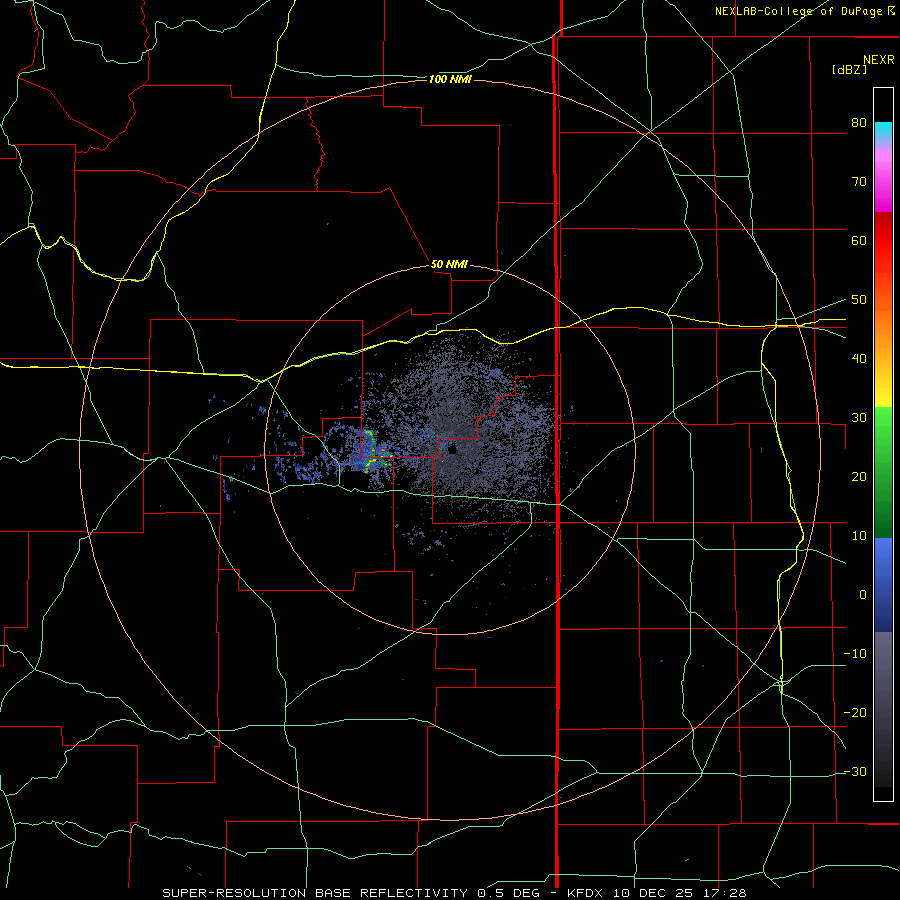Click the 100 NMI range ring label
Screen dimensions: 900x900
tap(449, 79)
